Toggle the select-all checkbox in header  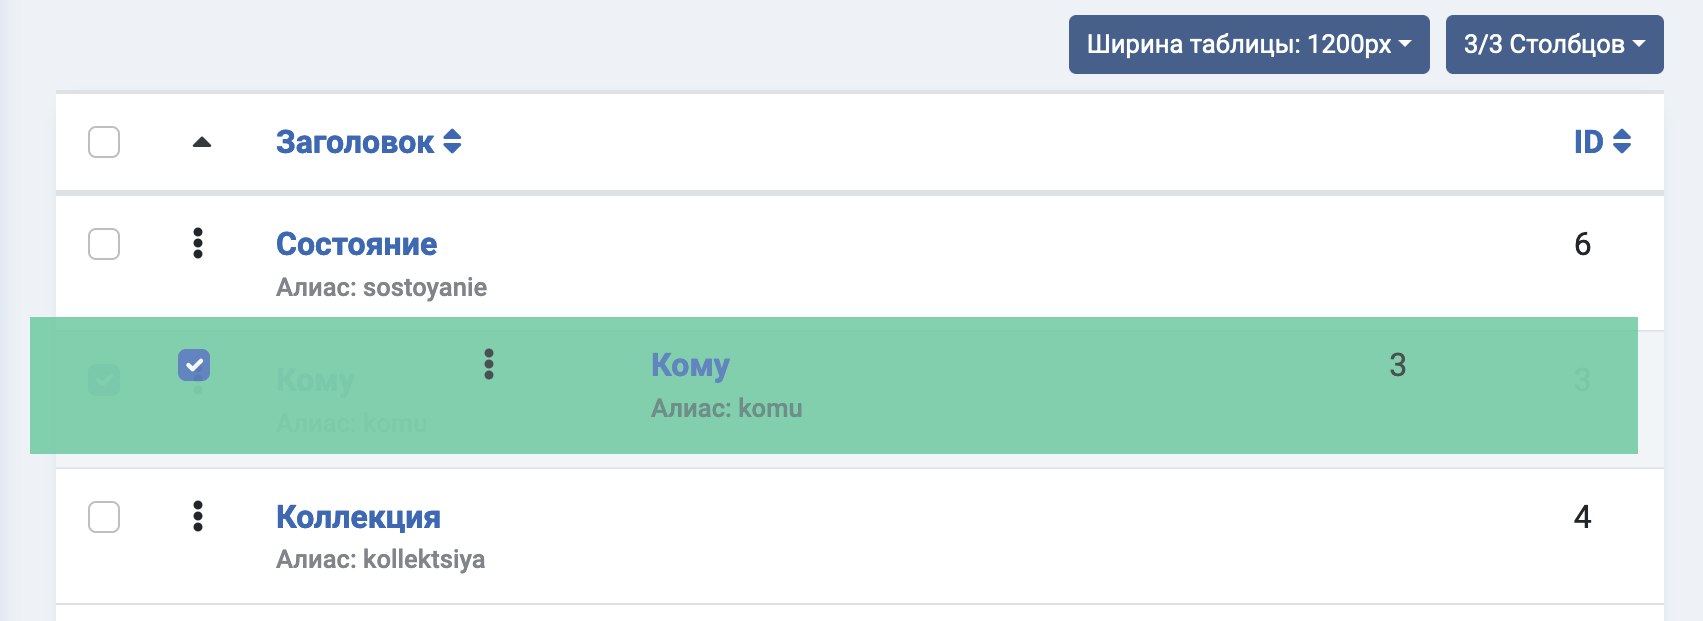(104, 142)
